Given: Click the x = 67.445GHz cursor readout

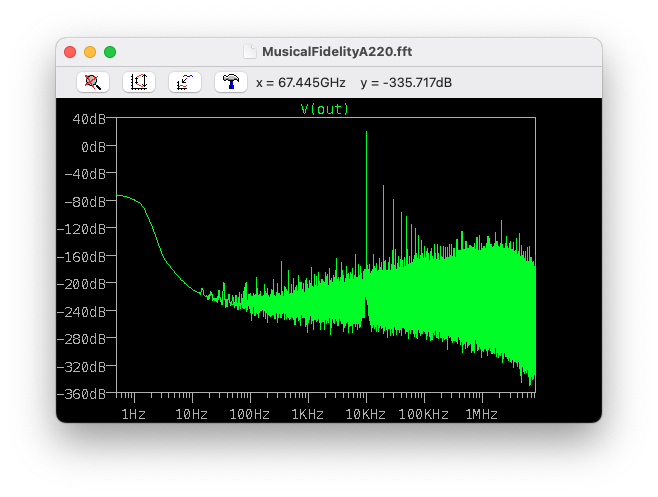Looking at the screenshot, I should (301, 83).
